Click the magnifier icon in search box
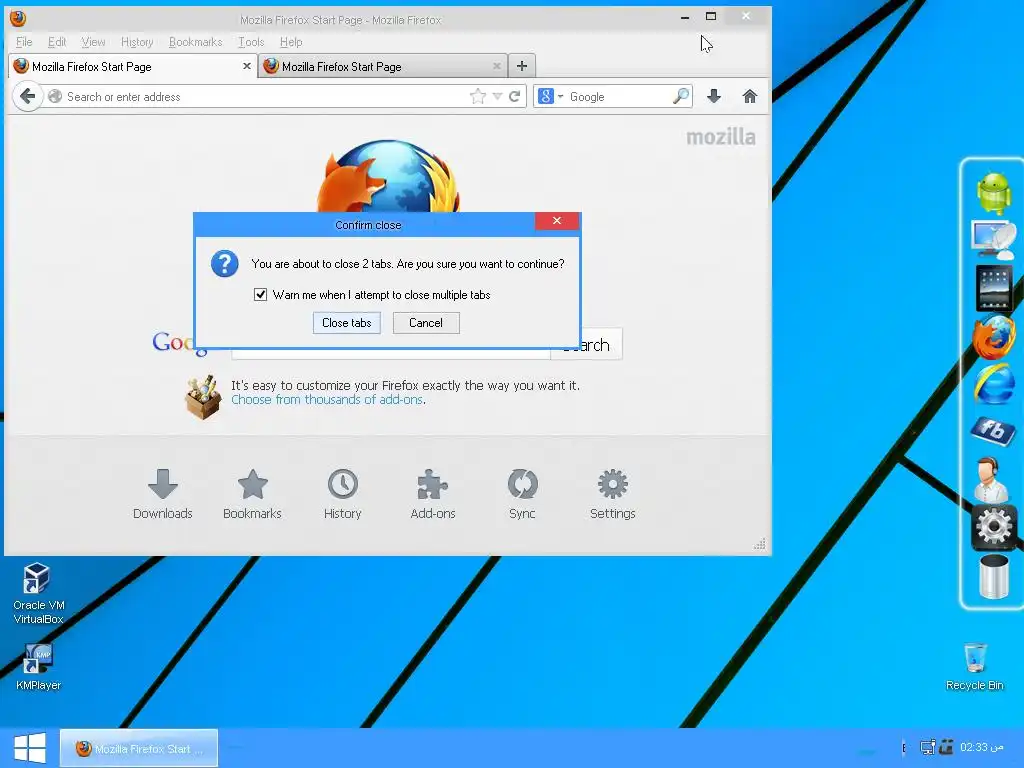 pyautogui.click(x=680, y=97)
